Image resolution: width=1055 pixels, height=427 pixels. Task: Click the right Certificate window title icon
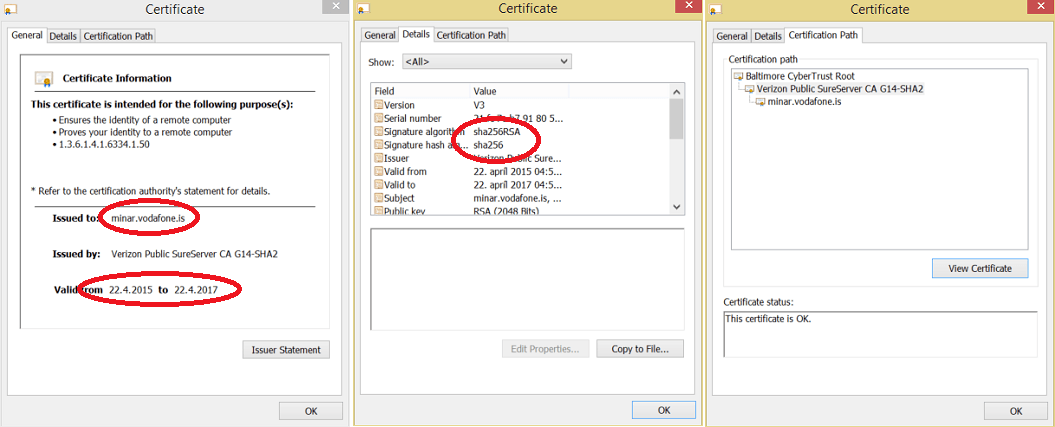pos(715,9)
